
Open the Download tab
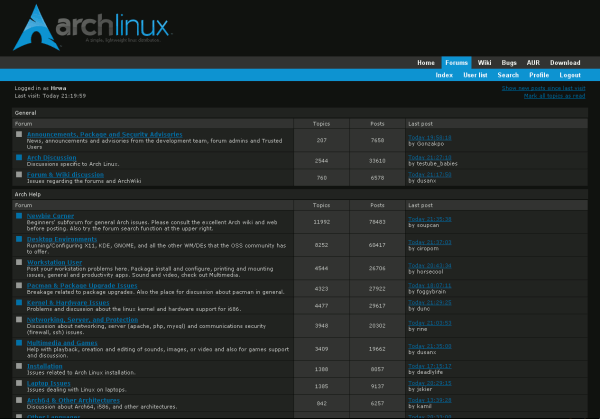(x=565, y=63)
